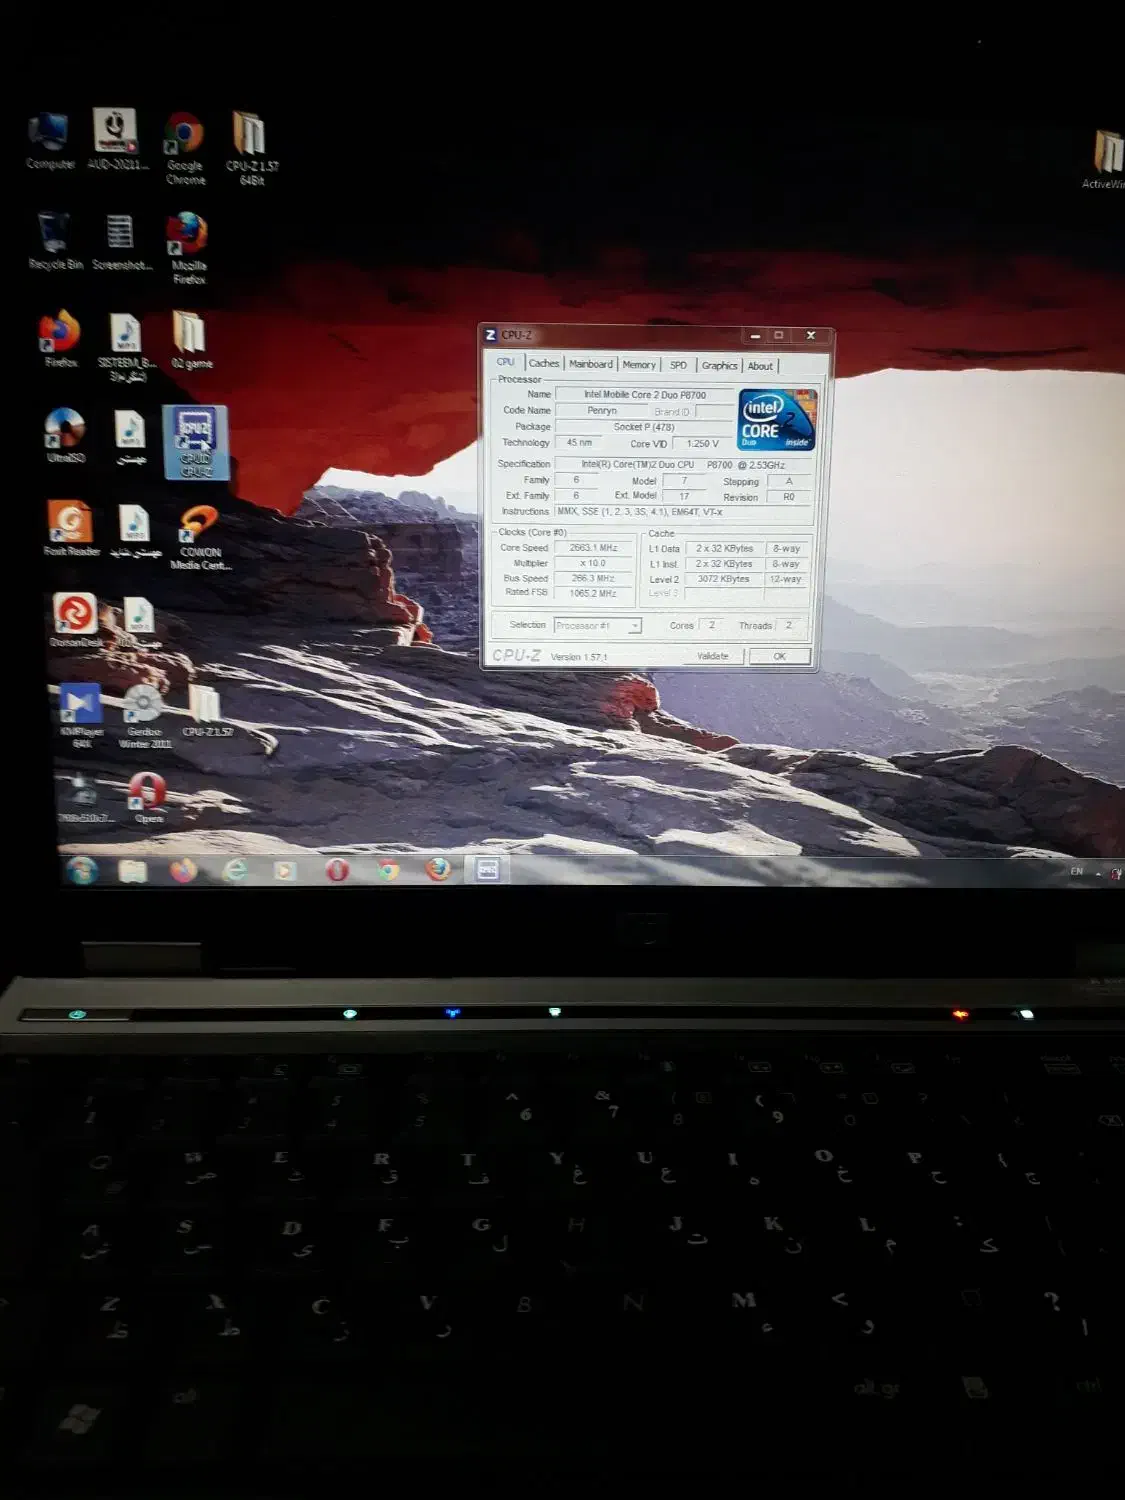Open the Opera shortcut on the desktop
This screenshot has height=1500, width=1125.
(148, 795)
